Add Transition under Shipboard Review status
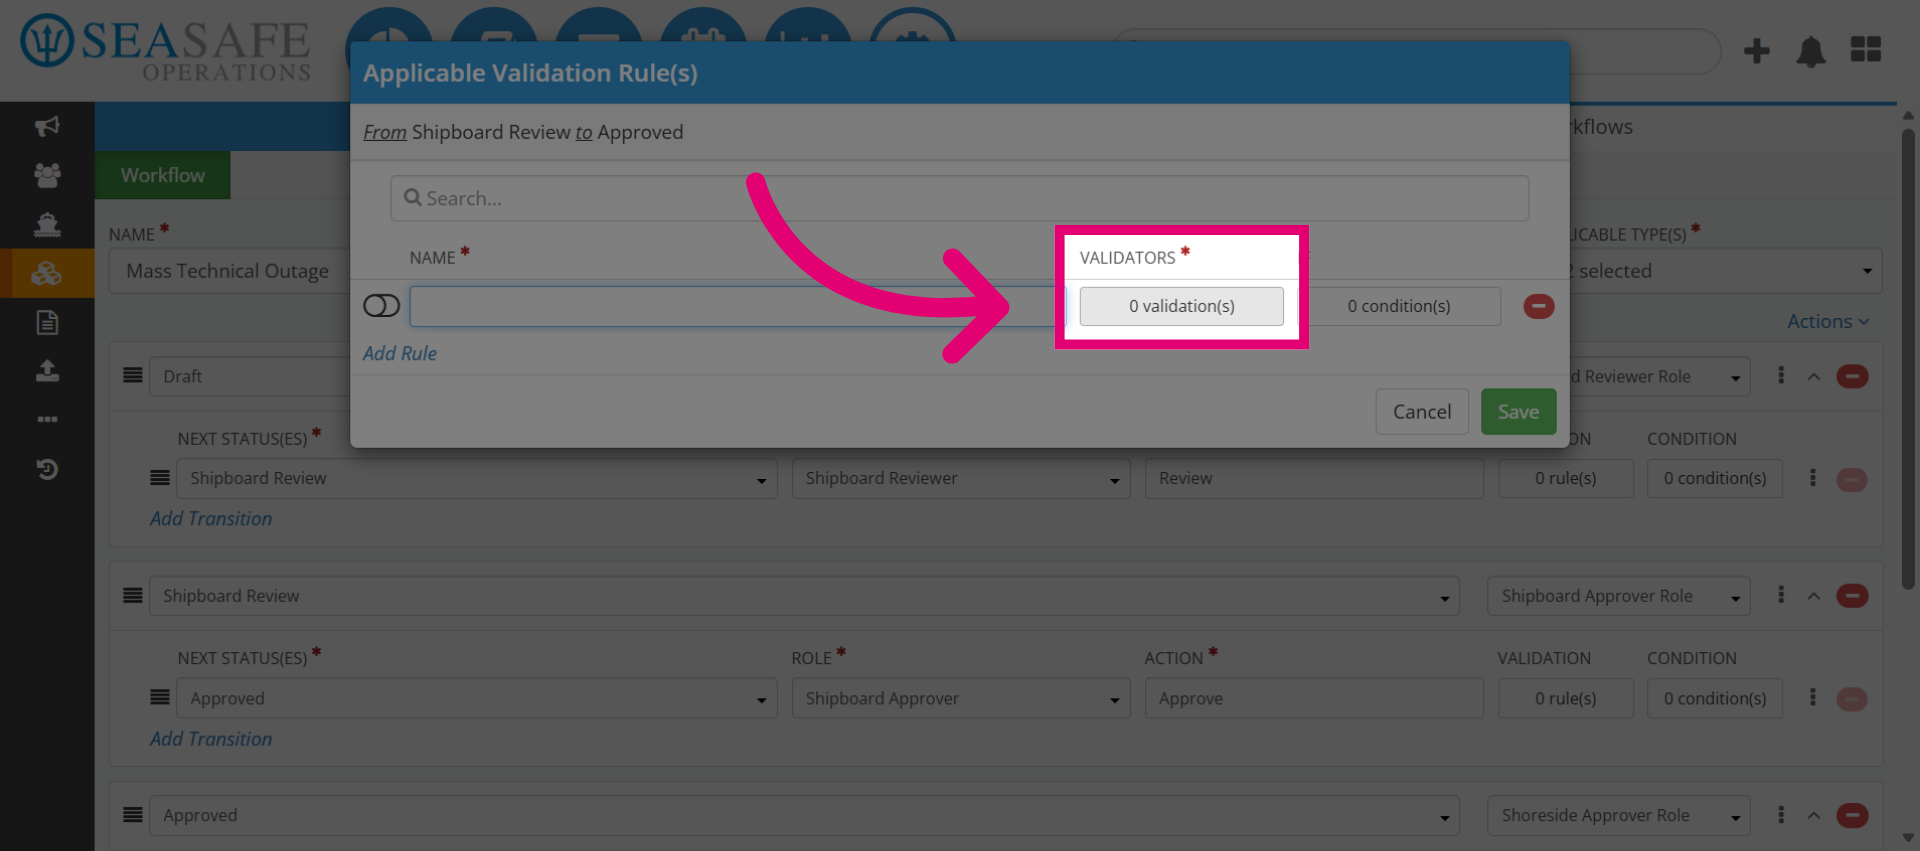 211,739
